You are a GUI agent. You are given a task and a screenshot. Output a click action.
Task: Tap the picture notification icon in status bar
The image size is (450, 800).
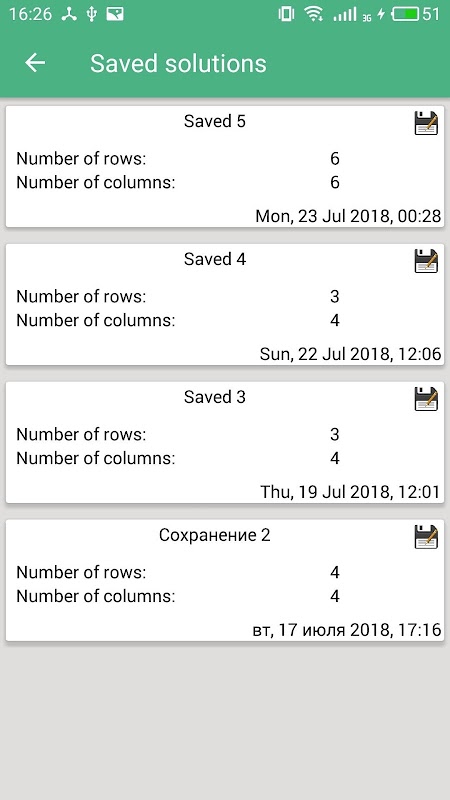tap(115, 14)
